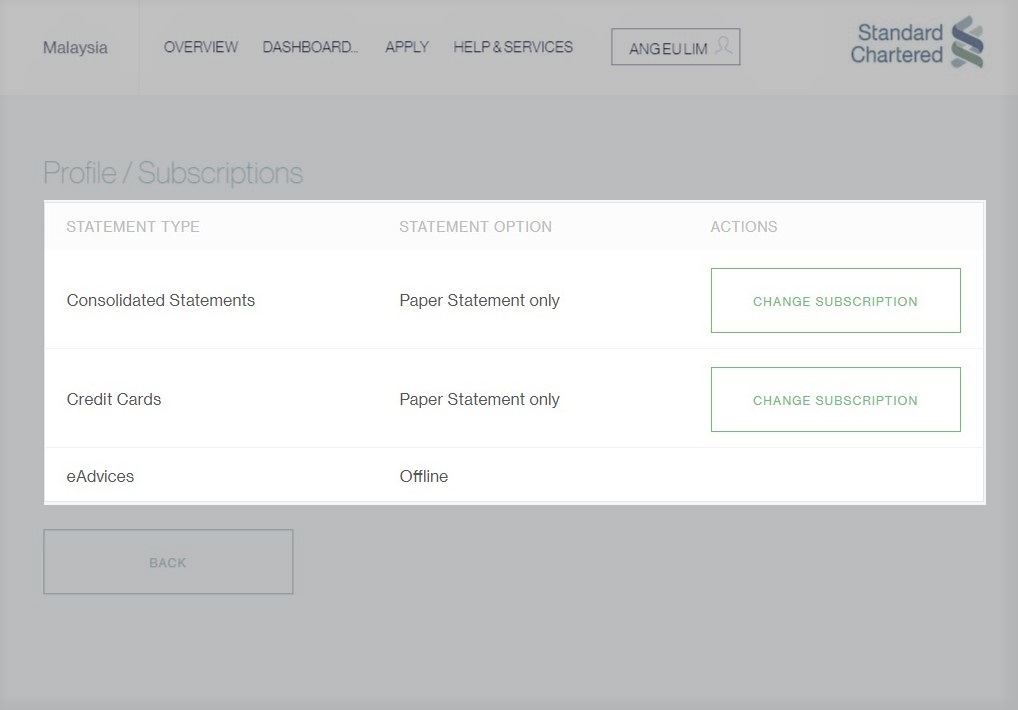1018x710 pixels.
Task: Change subscription for Consolidated Statements
Action: (x=835, y=300)
